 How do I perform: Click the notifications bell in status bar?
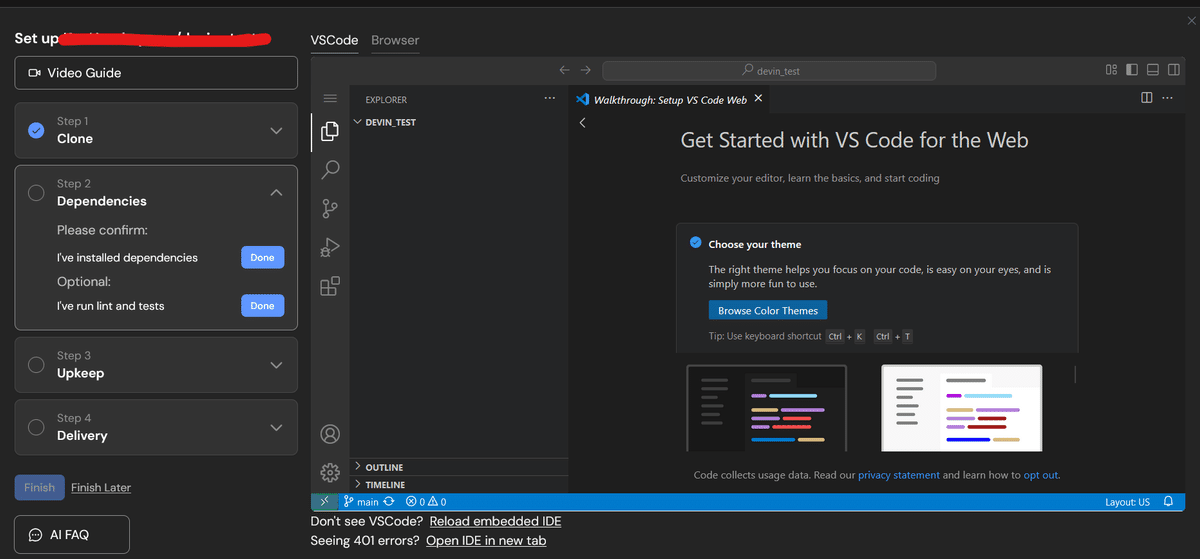[1168, 502]
